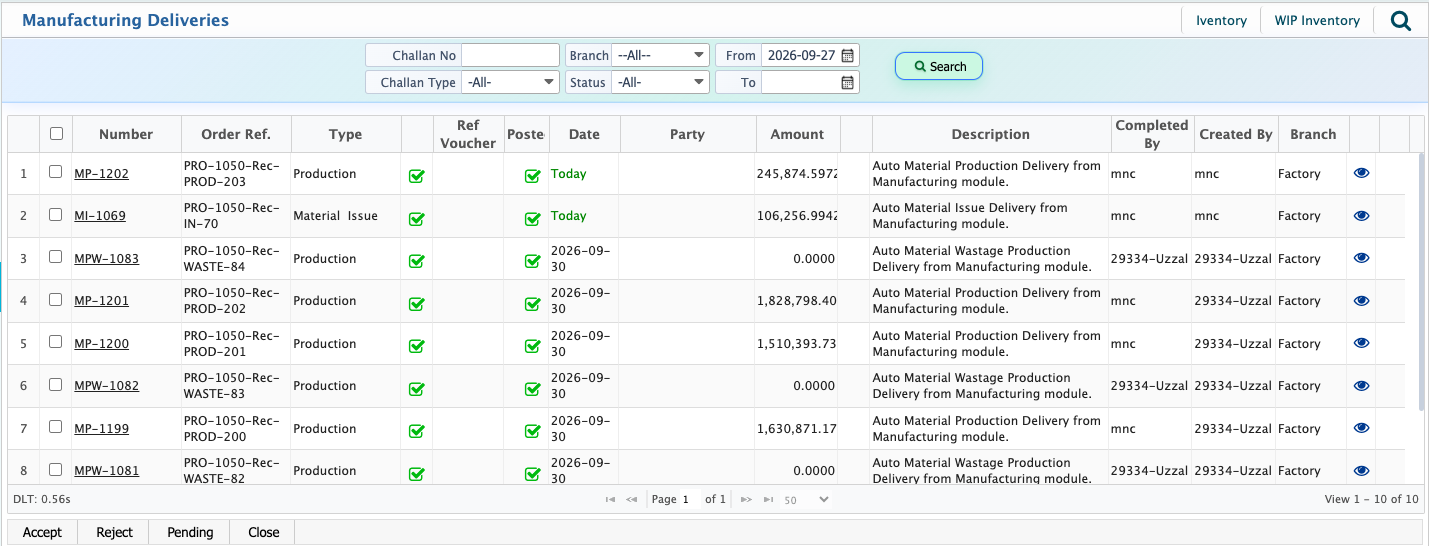Check the box beside MPW-1082

(x=56, y=384)
